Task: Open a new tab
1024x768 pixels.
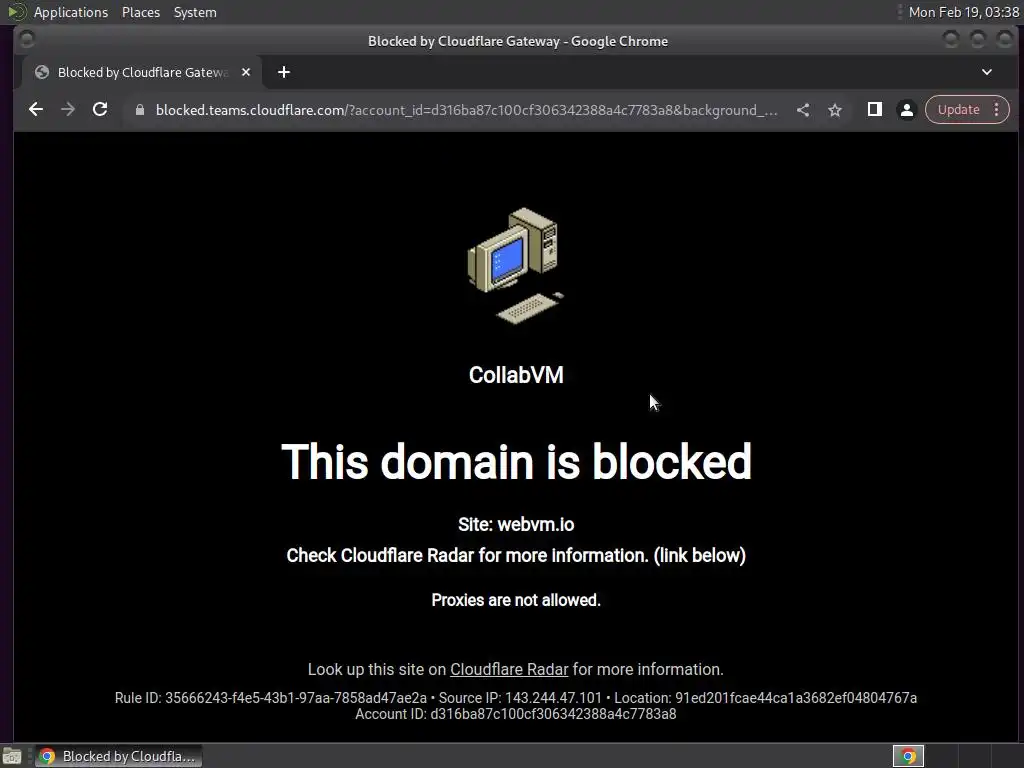Action: (x=283, y=72)
